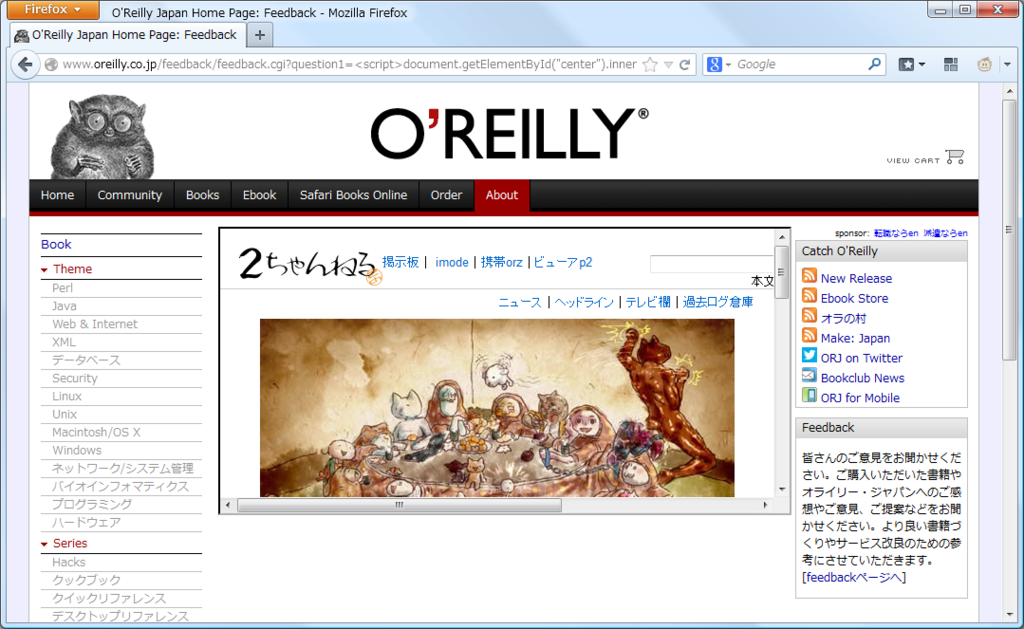Open the Bookmarks menu star button
1024x629 pixels.
906,64
